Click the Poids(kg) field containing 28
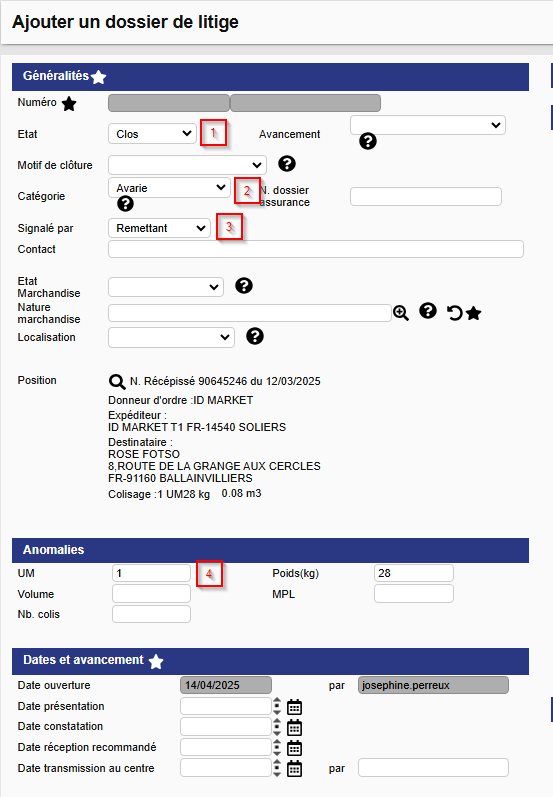 pyautogui.click(x=414, y=573)
